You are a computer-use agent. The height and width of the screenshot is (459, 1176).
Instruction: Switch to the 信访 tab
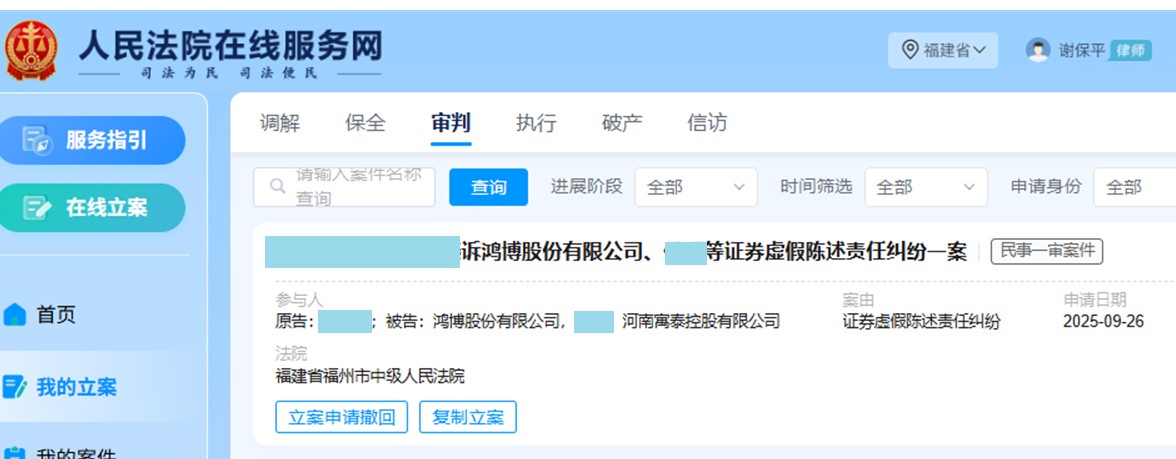click(x=707, y=123)
